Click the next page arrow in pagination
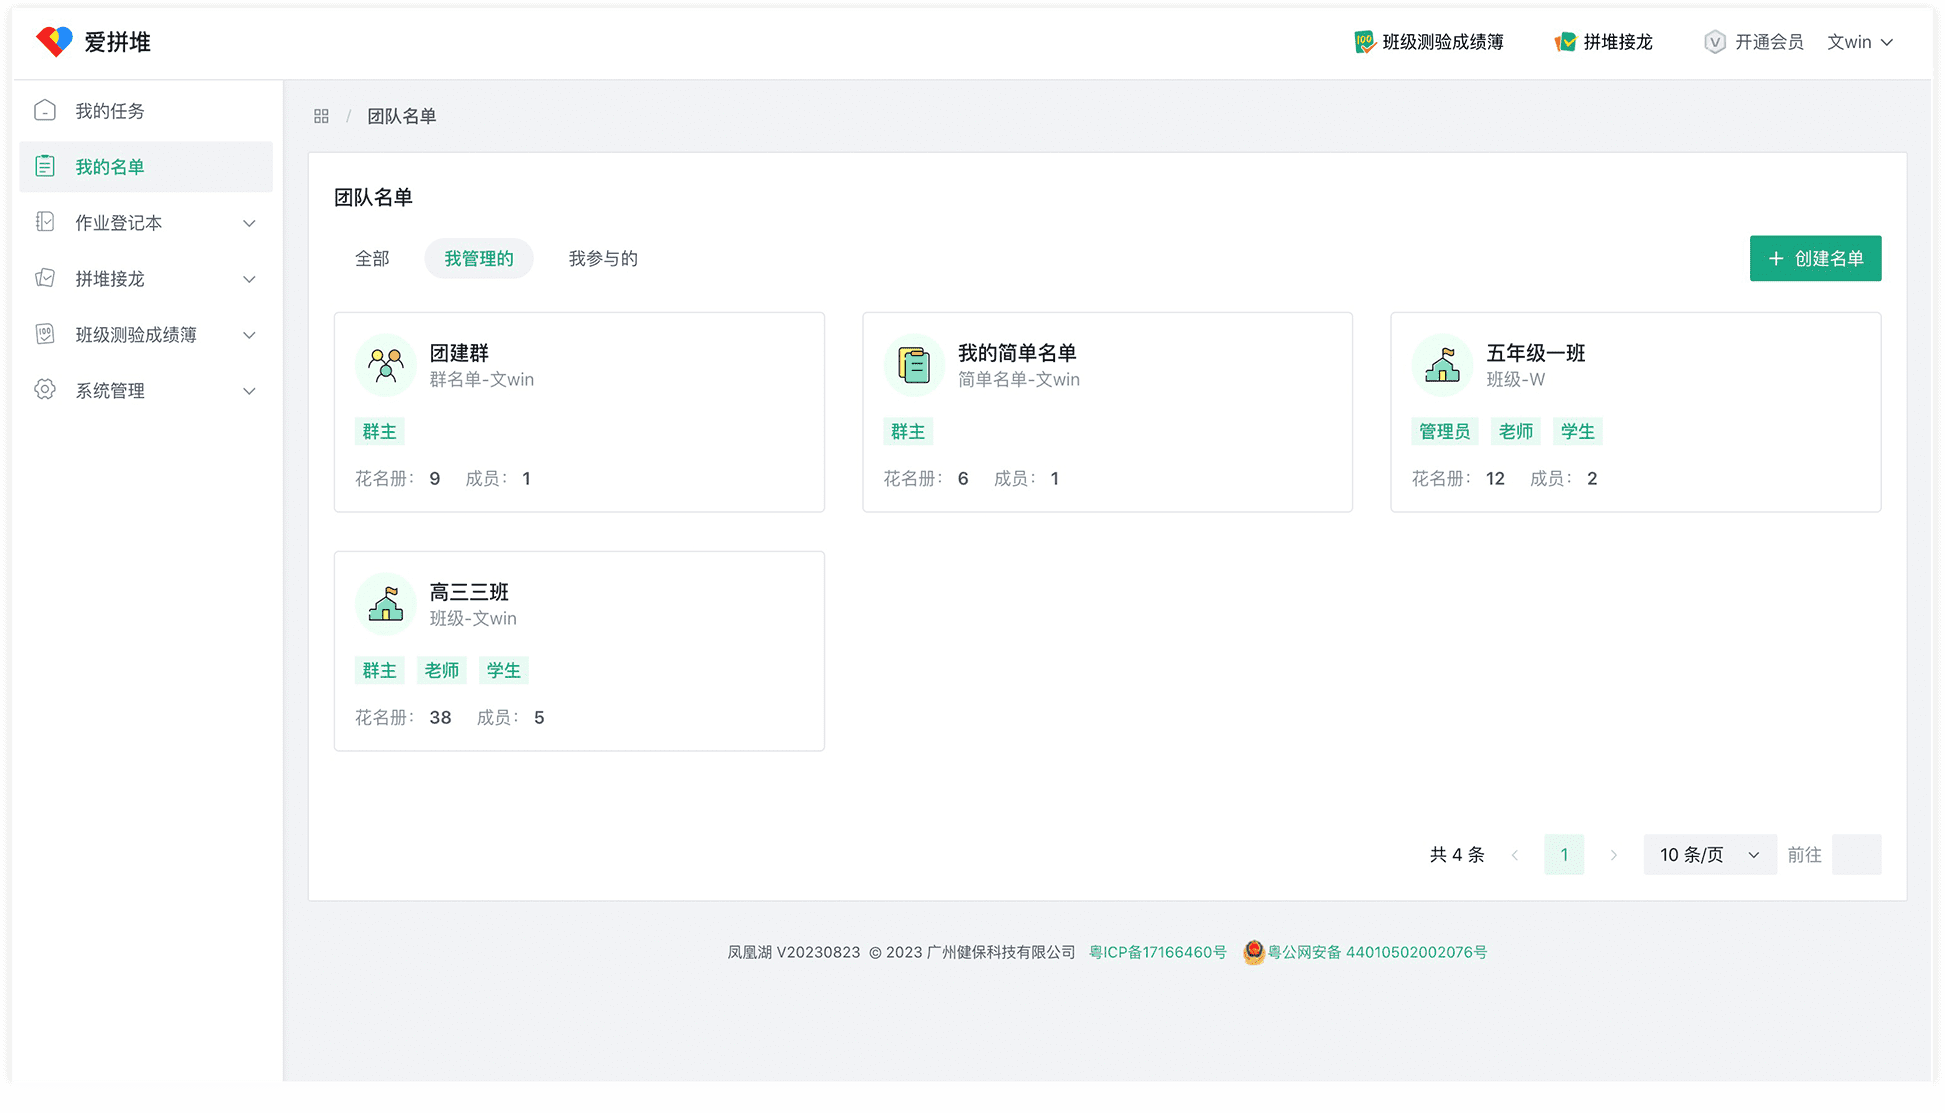Viewport: 1945px width, 1113px height. [1613, 855]
